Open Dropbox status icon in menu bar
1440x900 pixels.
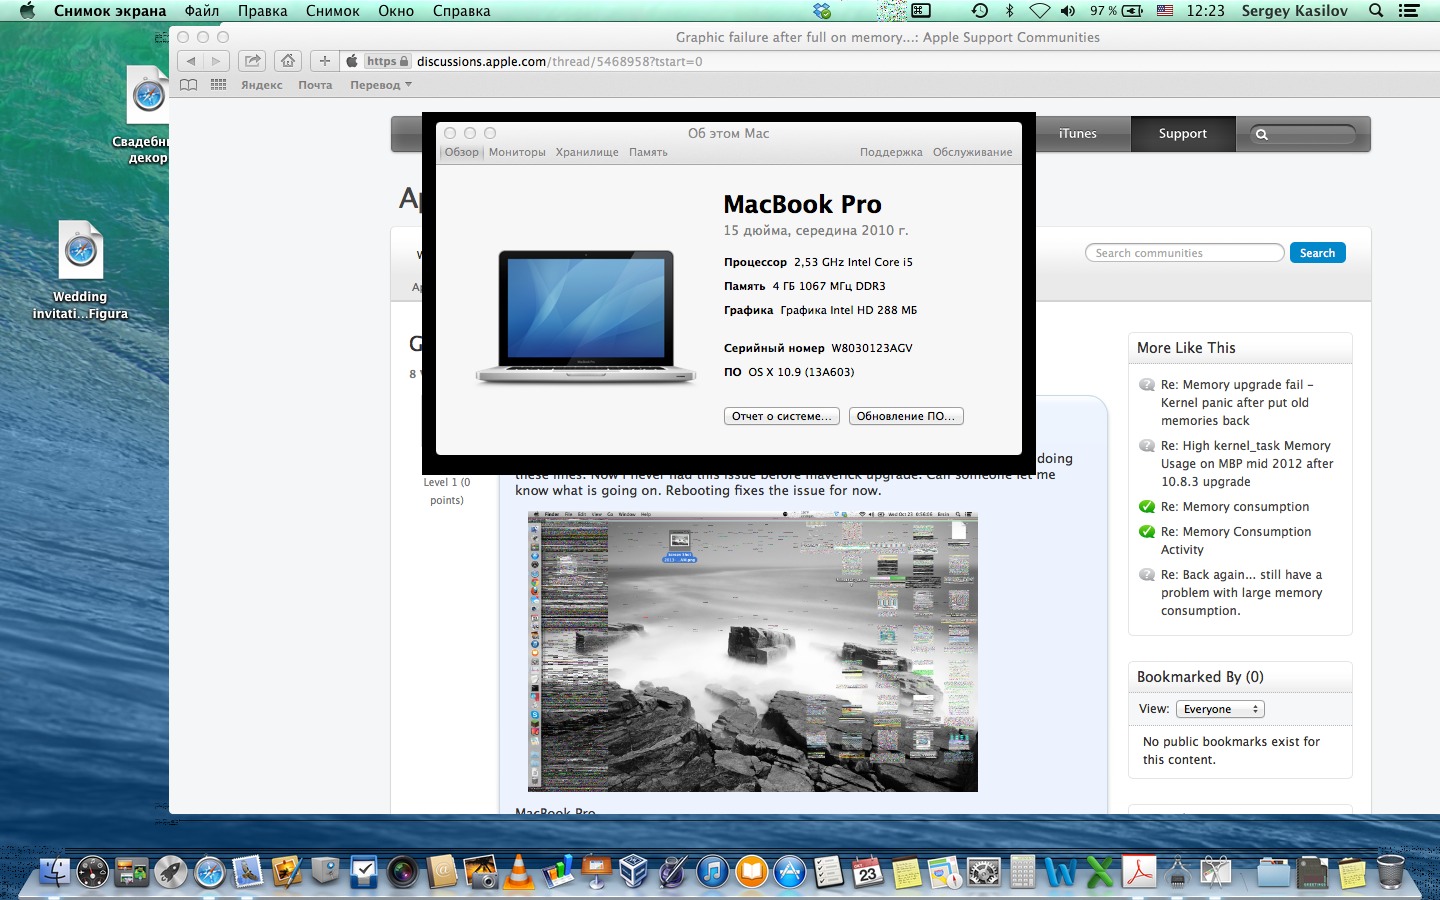tap(822, 11)
